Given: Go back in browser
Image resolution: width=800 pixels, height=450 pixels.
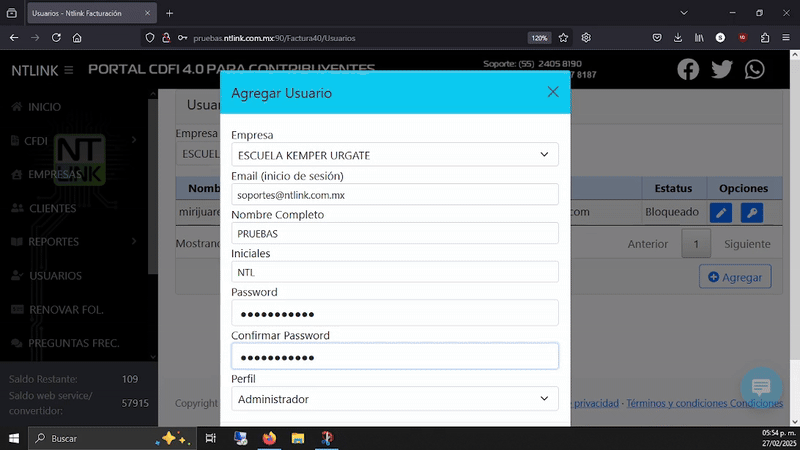Looking at the screenshot, I should [x=14, y=38].
